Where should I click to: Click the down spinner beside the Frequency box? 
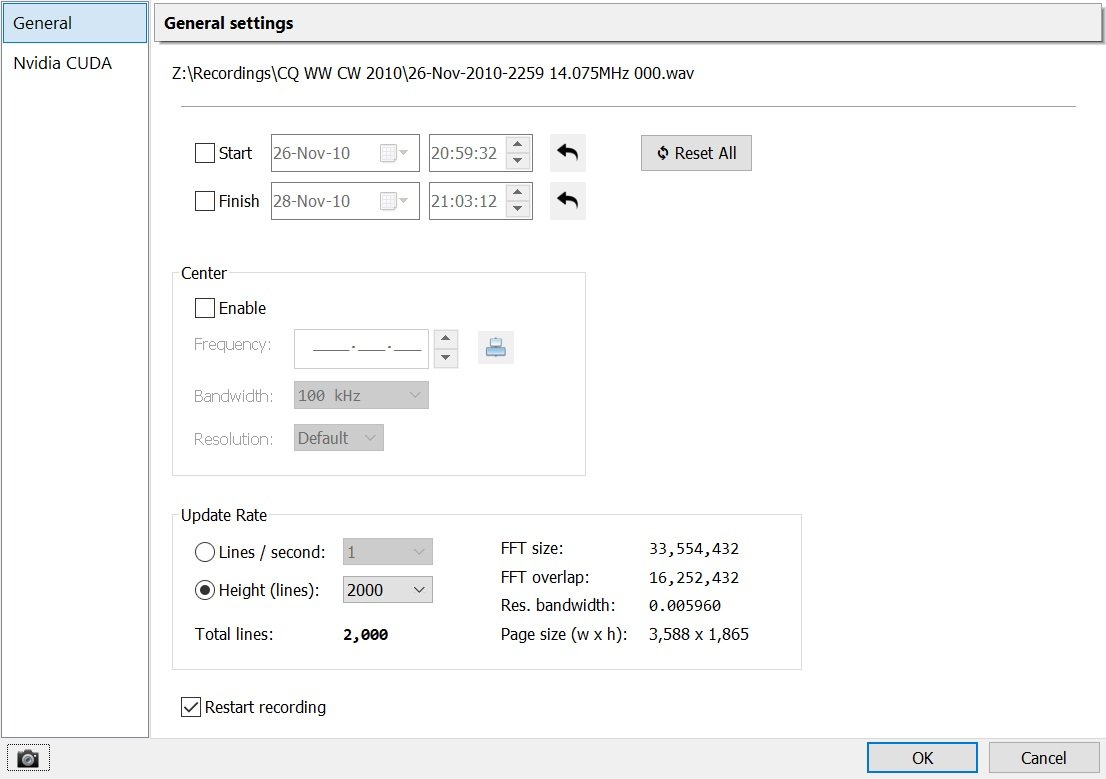click(445, 356)
